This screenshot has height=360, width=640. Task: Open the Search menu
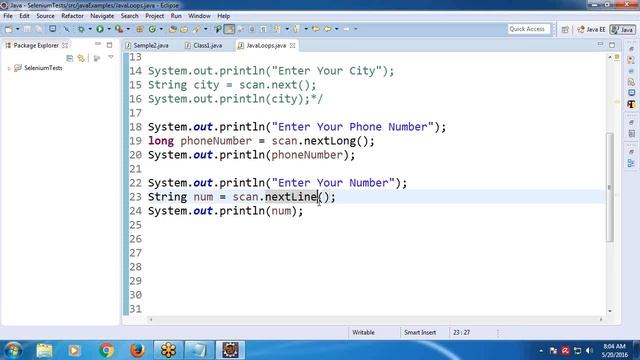(129, 16)
